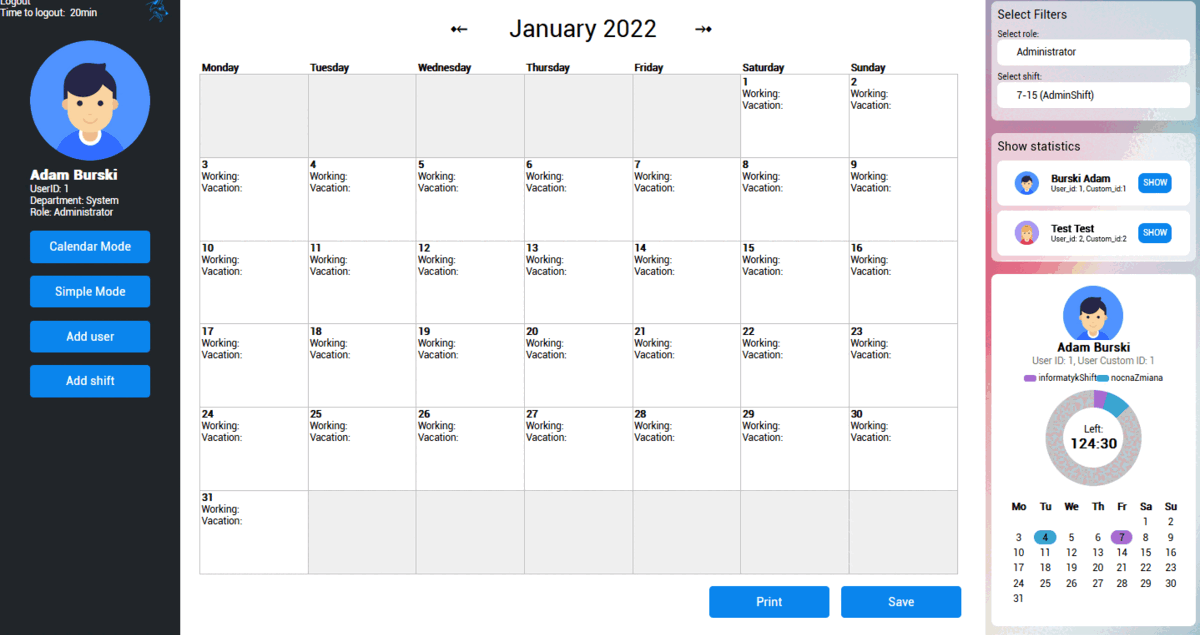The width and height of the screenshot is (1200, 635).
Task: Select day 14 in the mini calendar
Action: (1121, 552)
